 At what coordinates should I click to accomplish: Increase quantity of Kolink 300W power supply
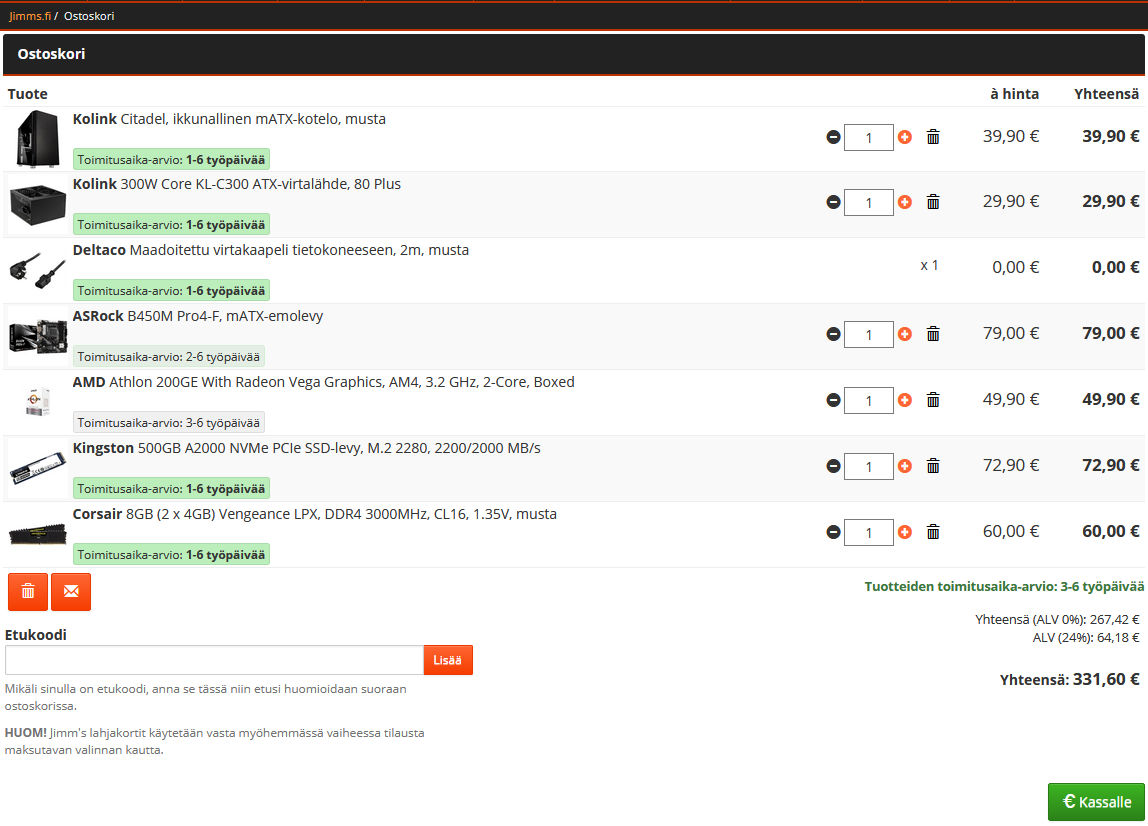point(905,202)
